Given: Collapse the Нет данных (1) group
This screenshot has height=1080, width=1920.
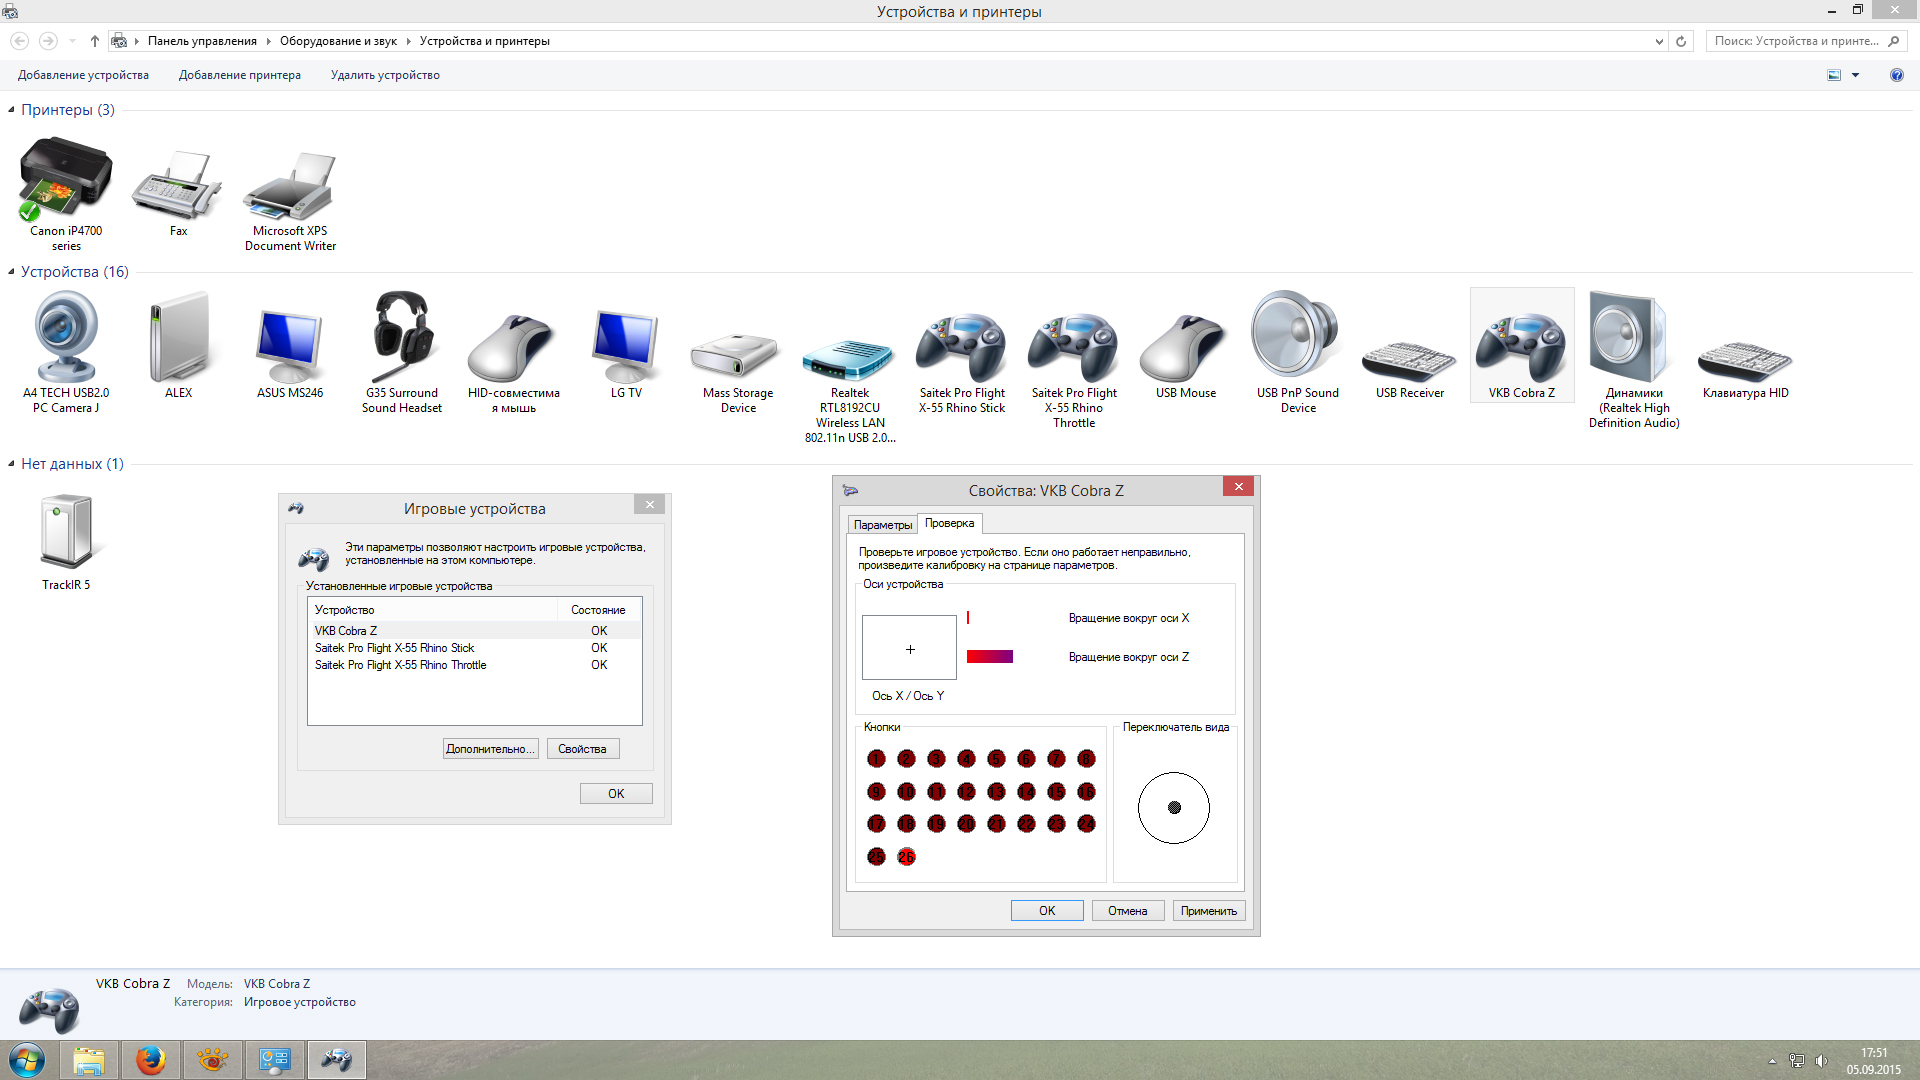Looking at the screenshot, I should coord(11,463).
